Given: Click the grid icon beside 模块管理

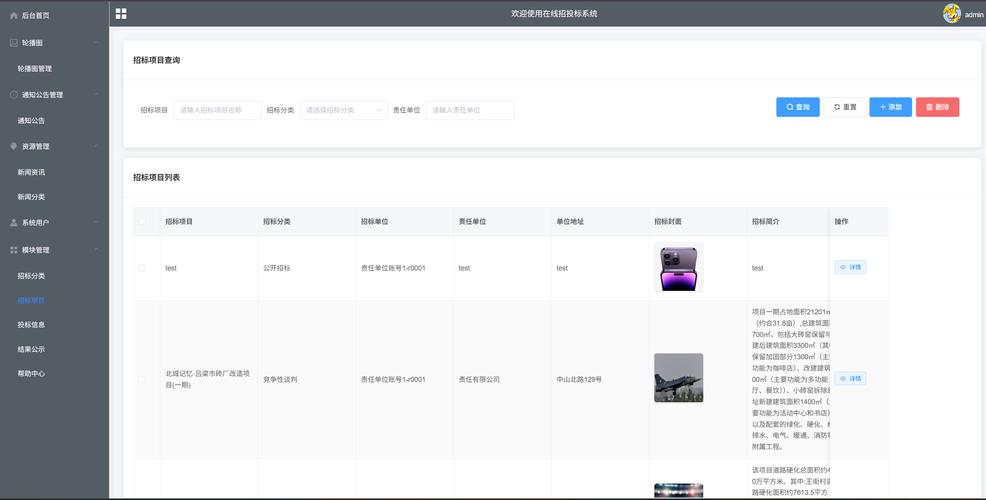Looking at the screenshot, I should pyautogui.click(x=14, y=250).
